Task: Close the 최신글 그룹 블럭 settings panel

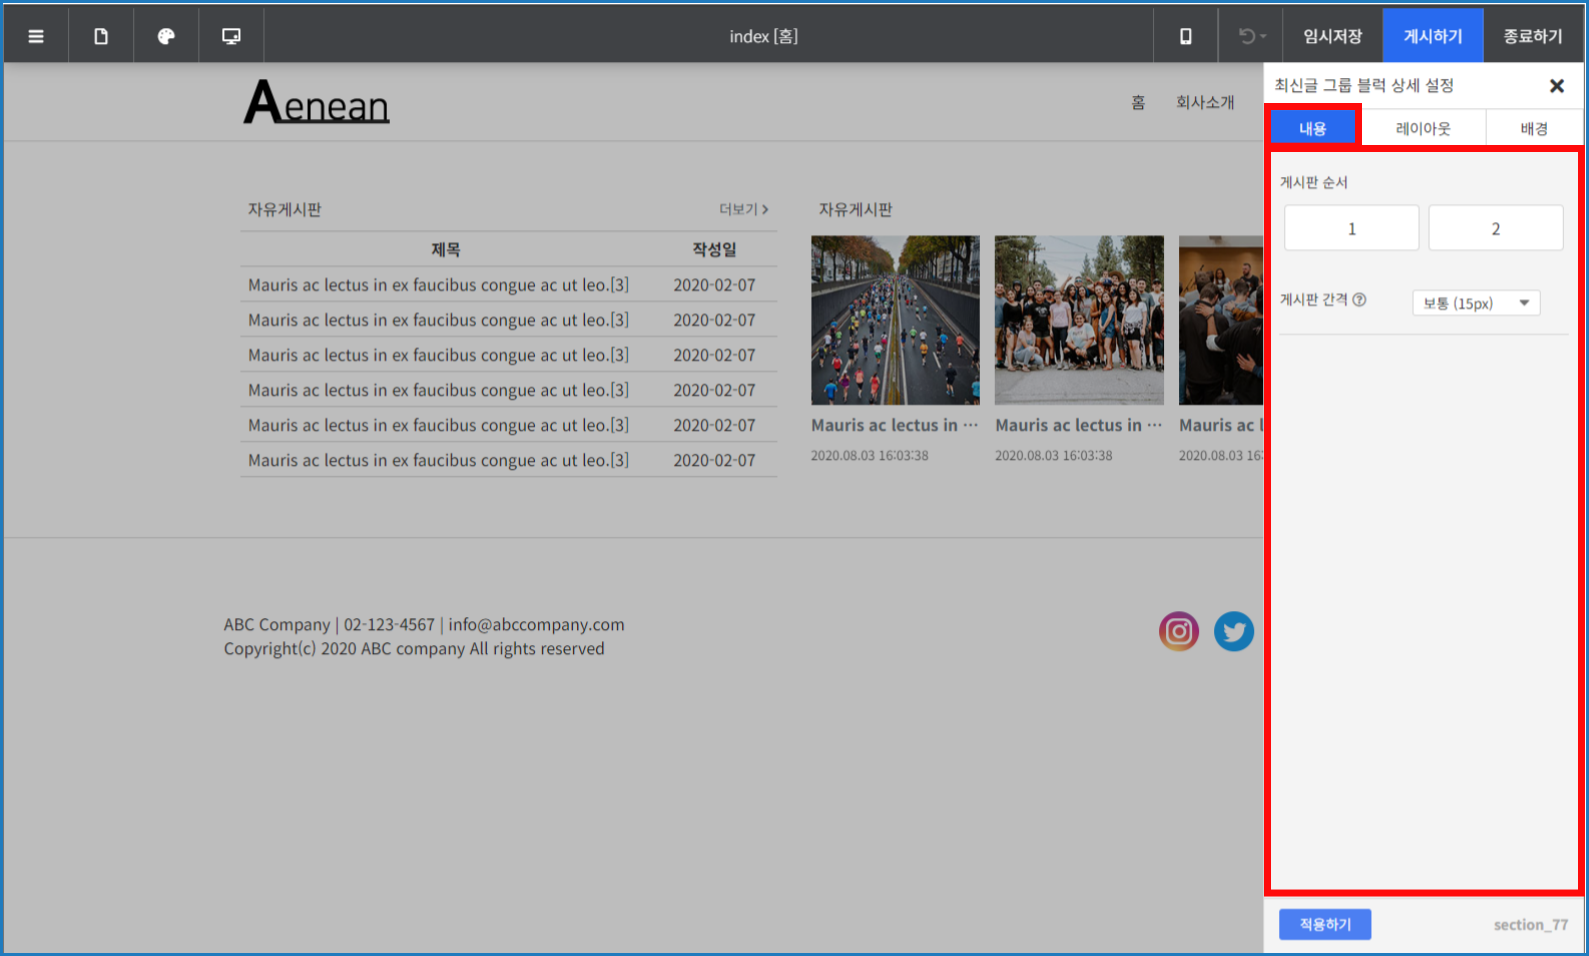Action: click(x=1556, y=86)
